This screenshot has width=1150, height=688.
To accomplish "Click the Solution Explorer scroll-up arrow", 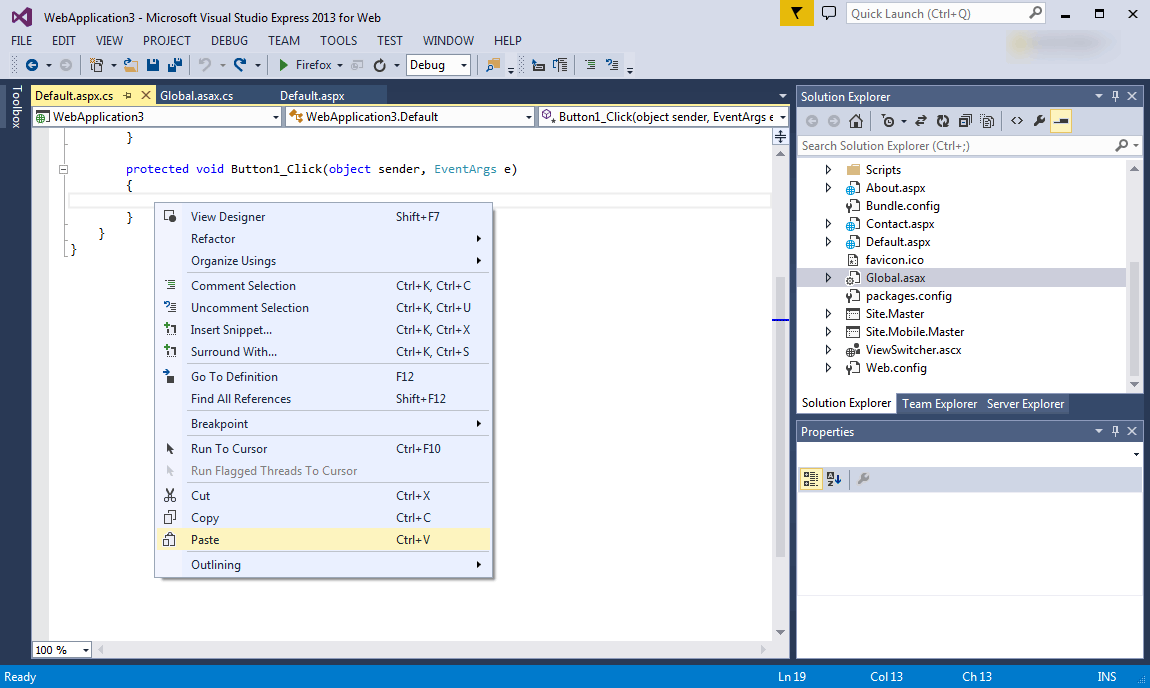I will click(1134, 169).
